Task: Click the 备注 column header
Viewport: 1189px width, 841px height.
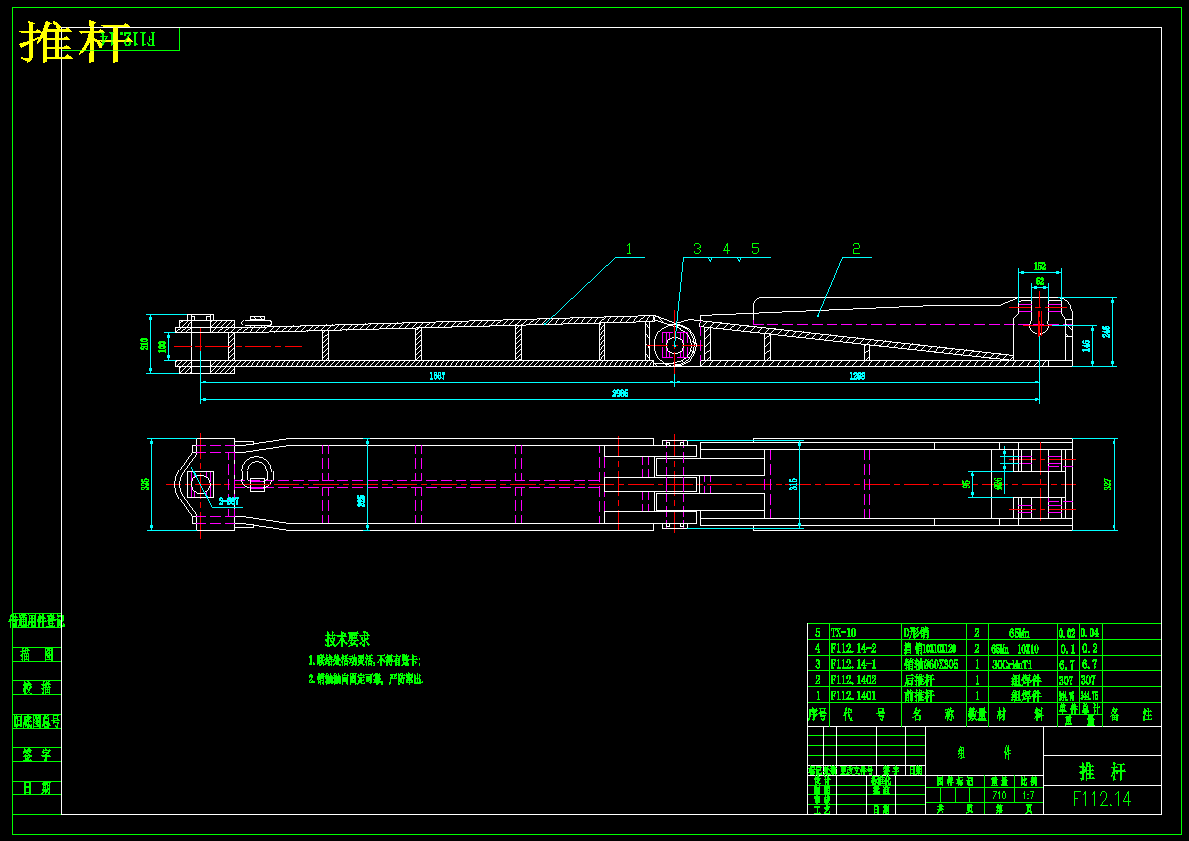Action: tap(1131, 714)
